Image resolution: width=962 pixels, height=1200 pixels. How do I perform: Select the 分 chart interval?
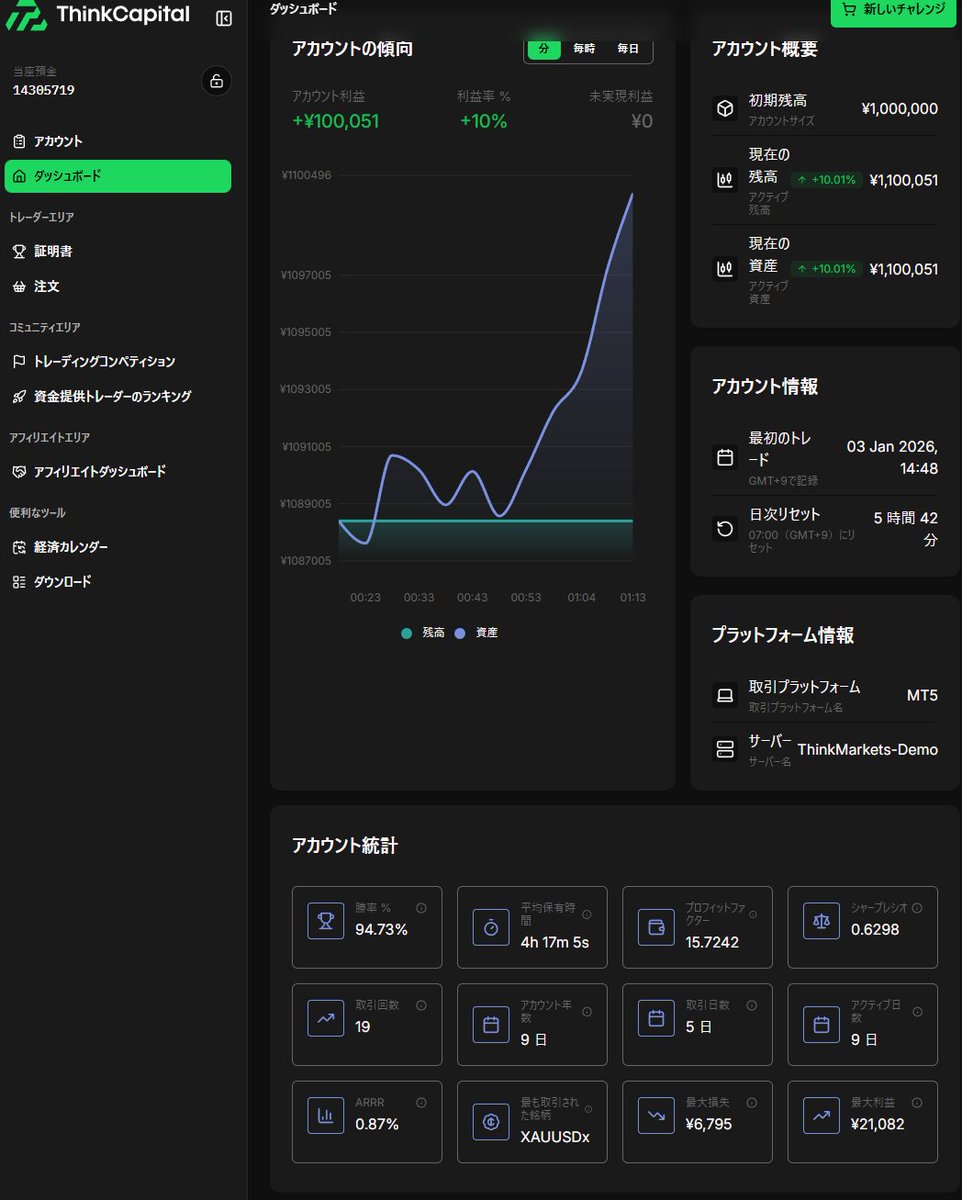544,48
